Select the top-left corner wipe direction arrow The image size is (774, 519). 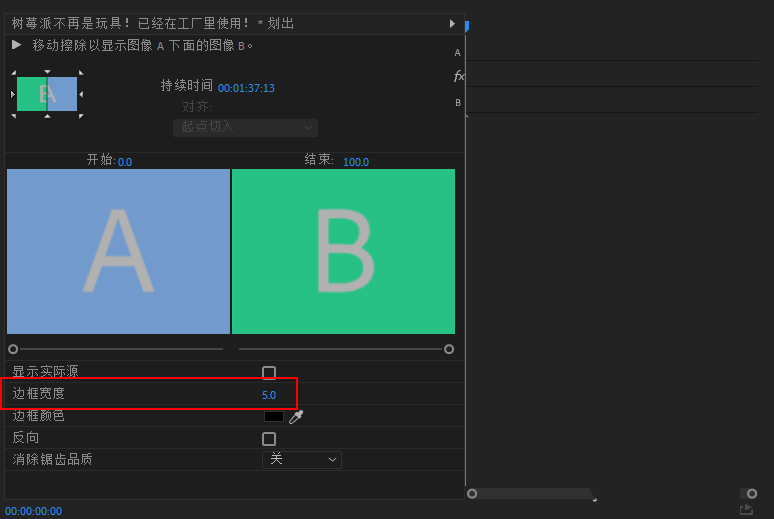[x=13, y=72]
